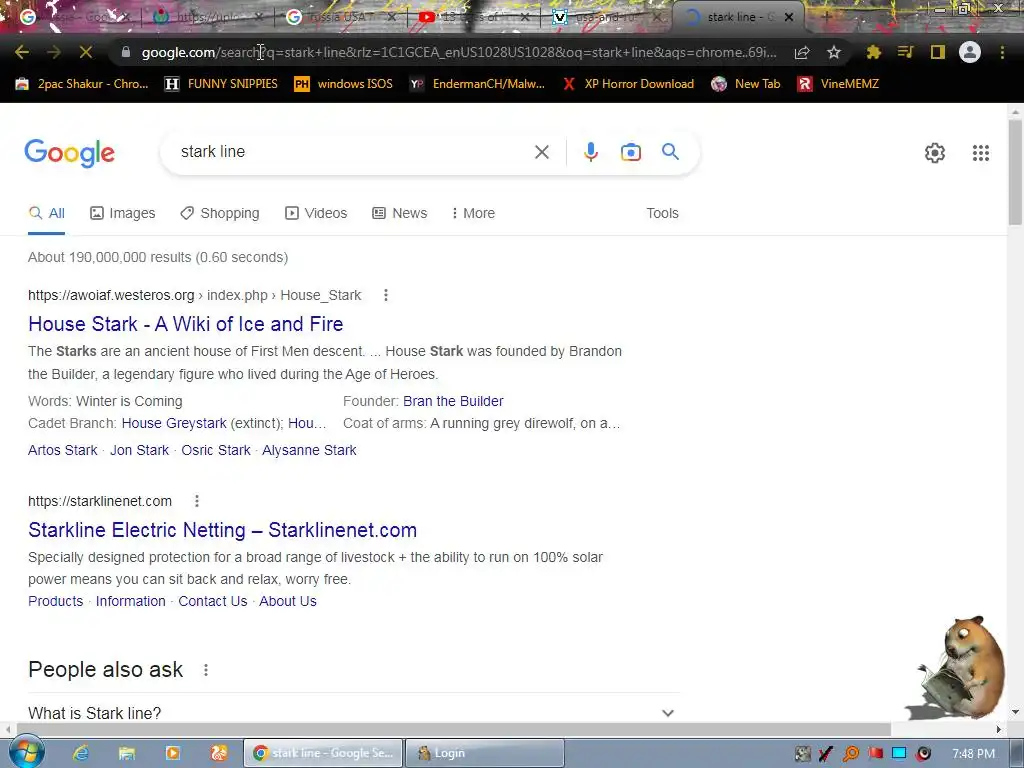The width and height of the screenshot is (1024, 768).
Task: Select the Videos search filter
Action: point(316,214)
